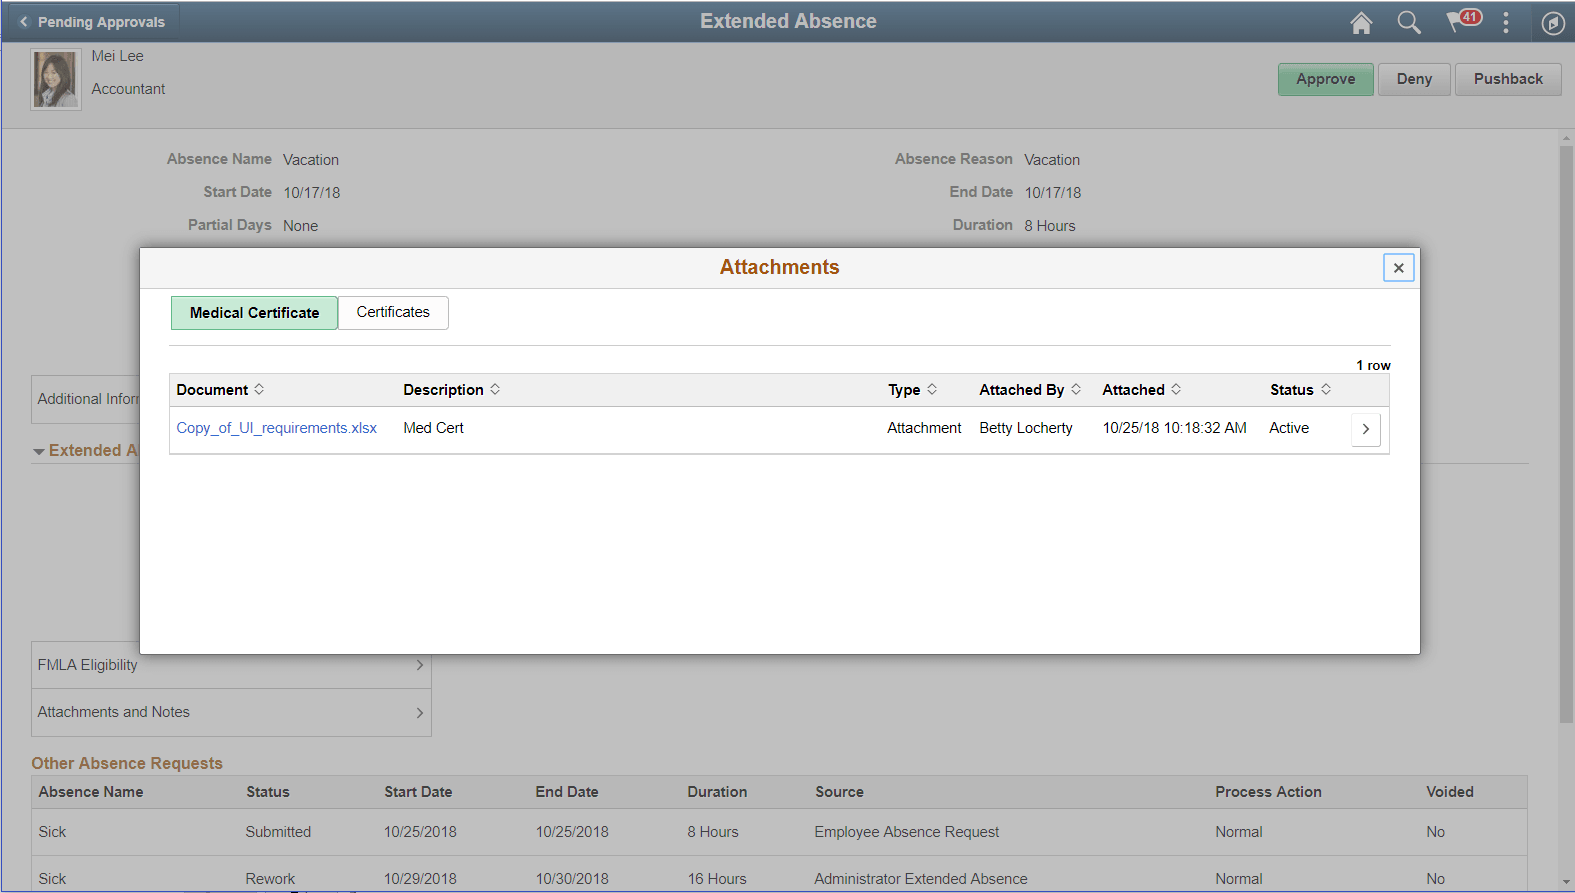Click the Process Action column header
The height and width of the screenshot is (893, 1575).
point(1268,792)
